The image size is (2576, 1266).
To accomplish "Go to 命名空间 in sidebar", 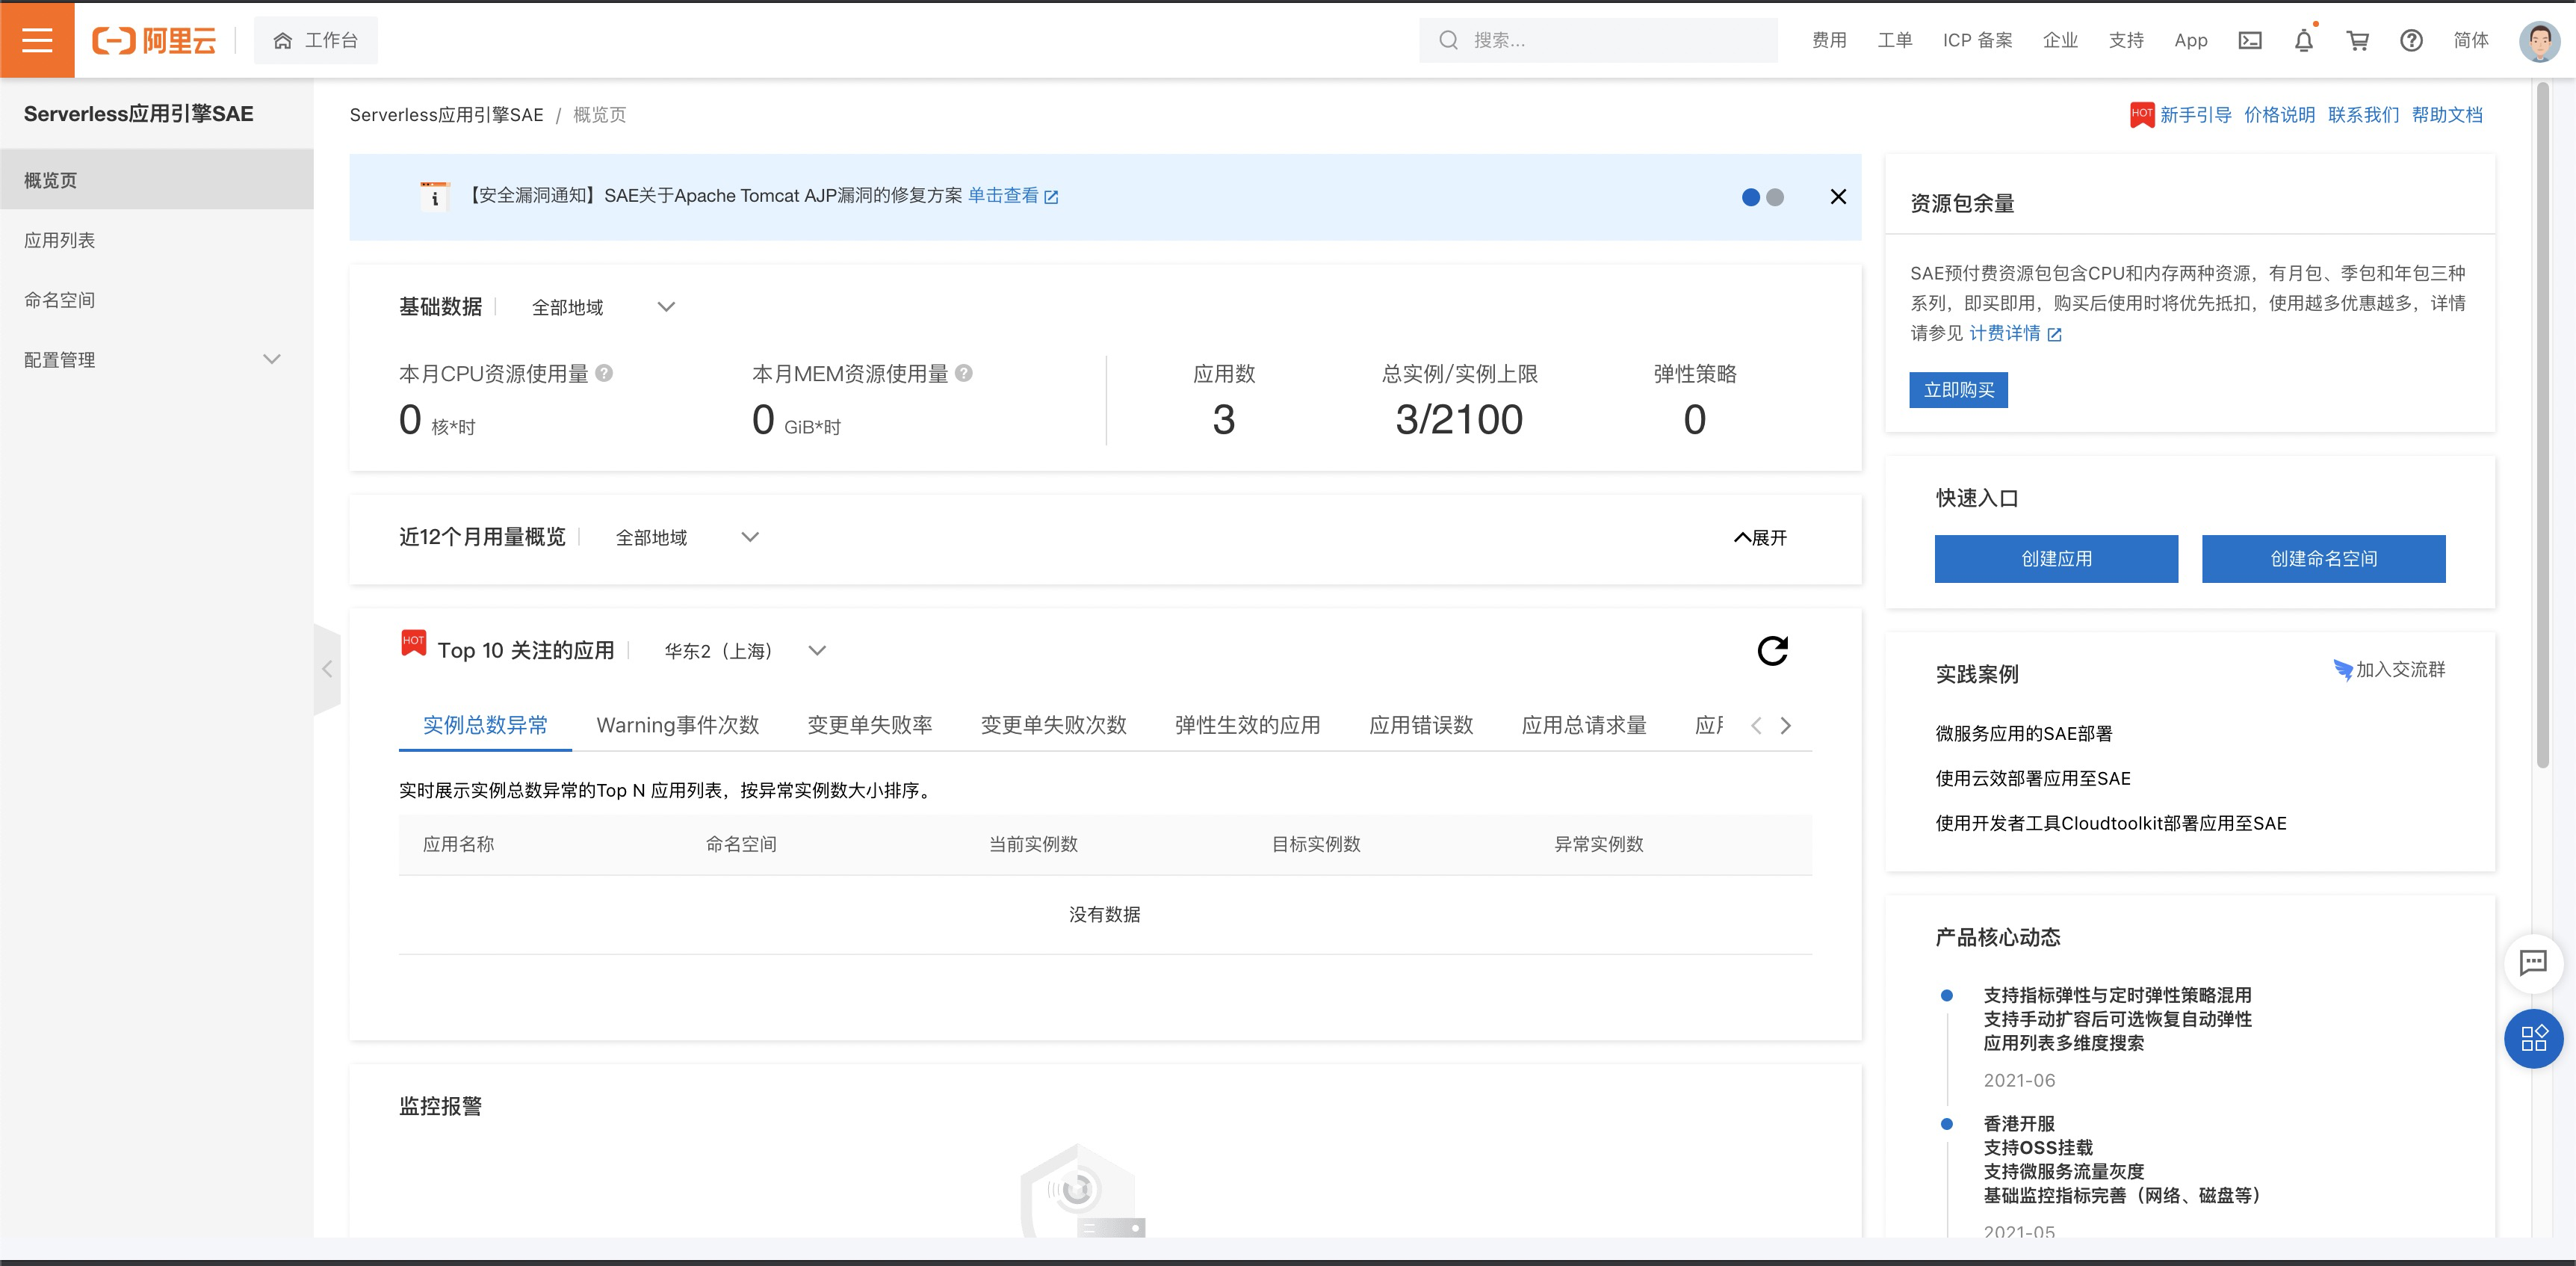I will tap(157, 300).
